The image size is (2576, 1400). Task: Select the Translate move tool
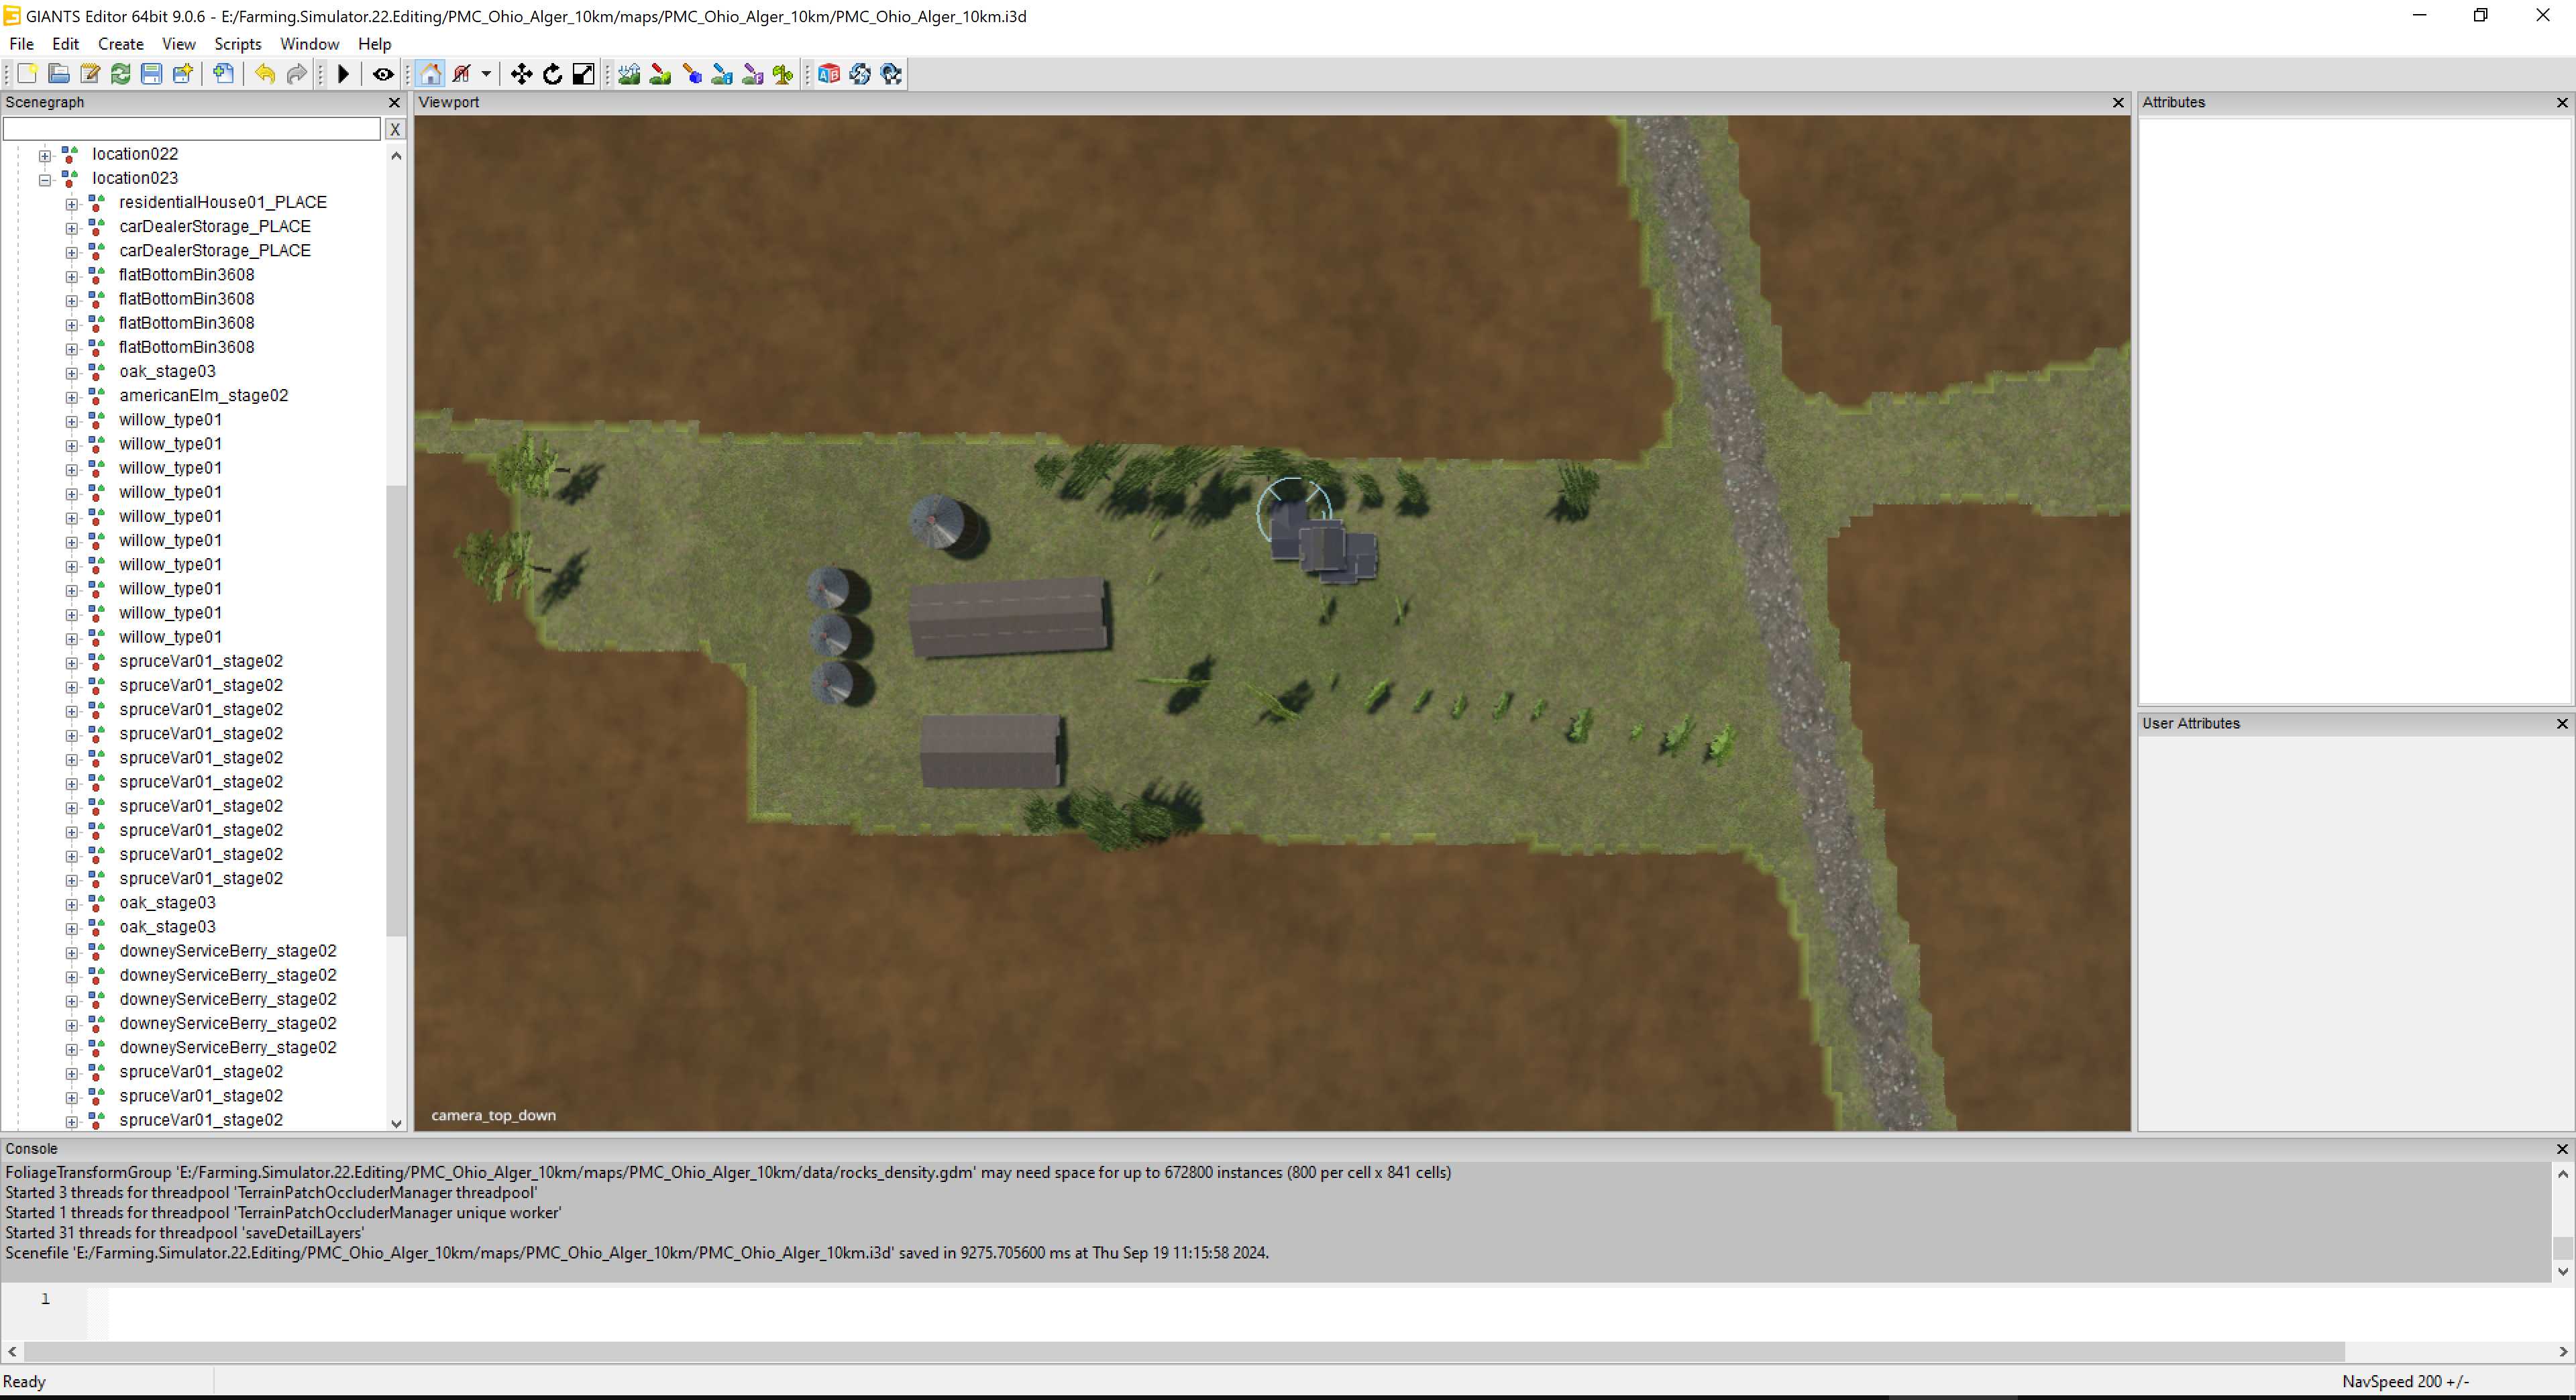pyautogui.click(x=521, y=74)
